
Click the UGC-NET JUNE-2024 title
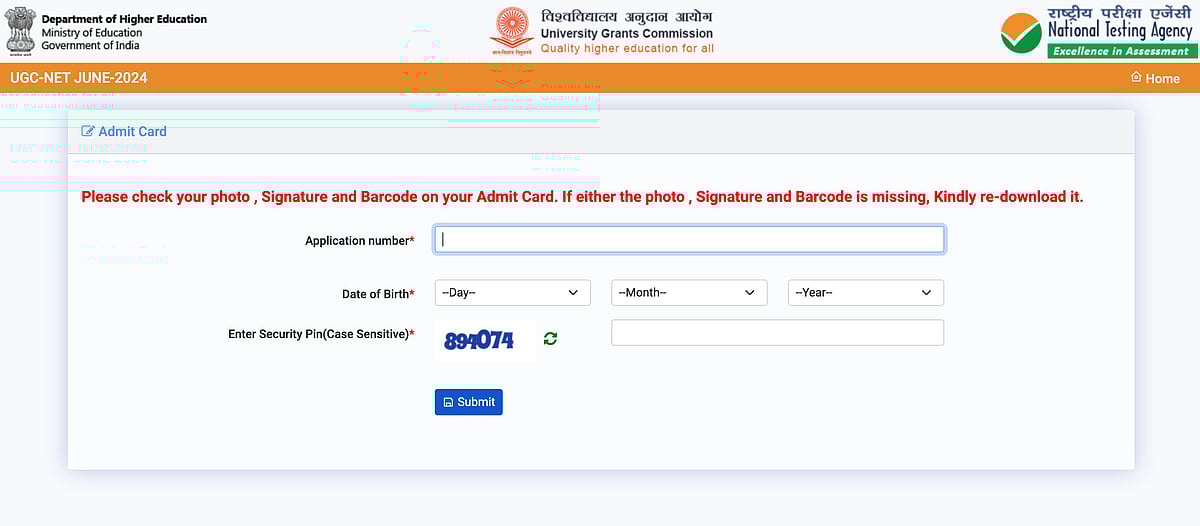click(79, 78)
